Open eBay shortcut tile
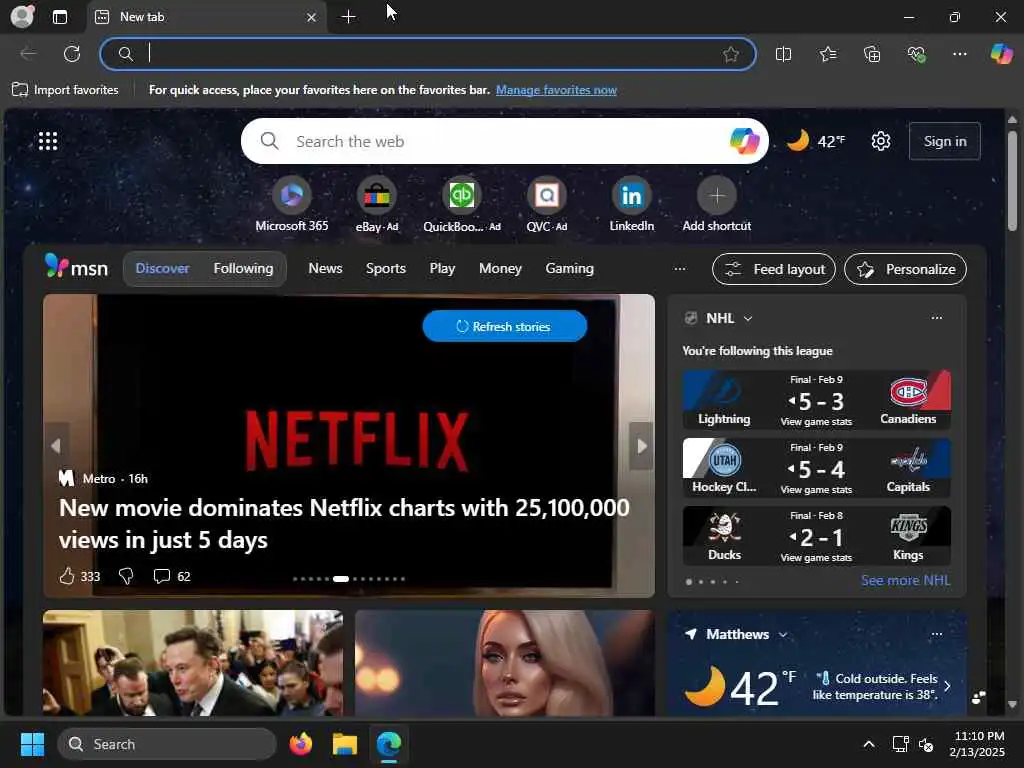Screen dimensions: 1024x768 (x=377, y=204)
